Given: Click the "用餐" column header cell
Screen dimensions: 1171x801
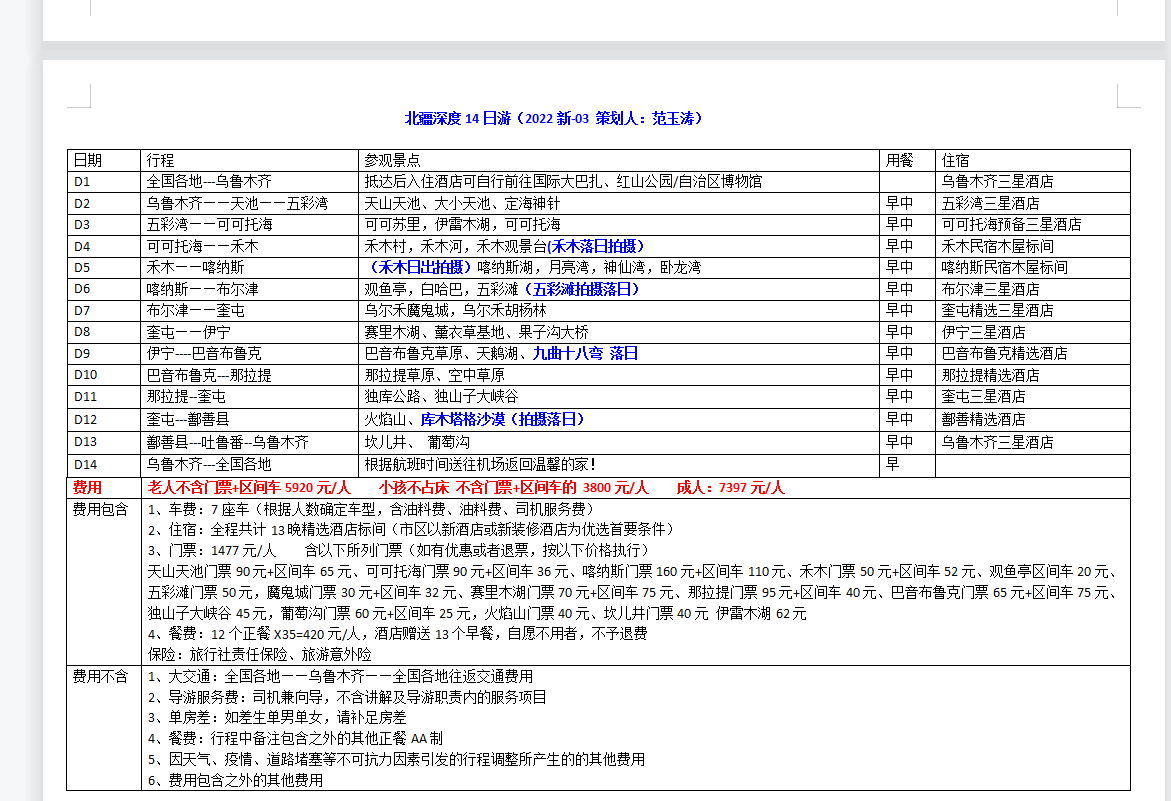Looking at the screenshot, I should pos(899,160).
